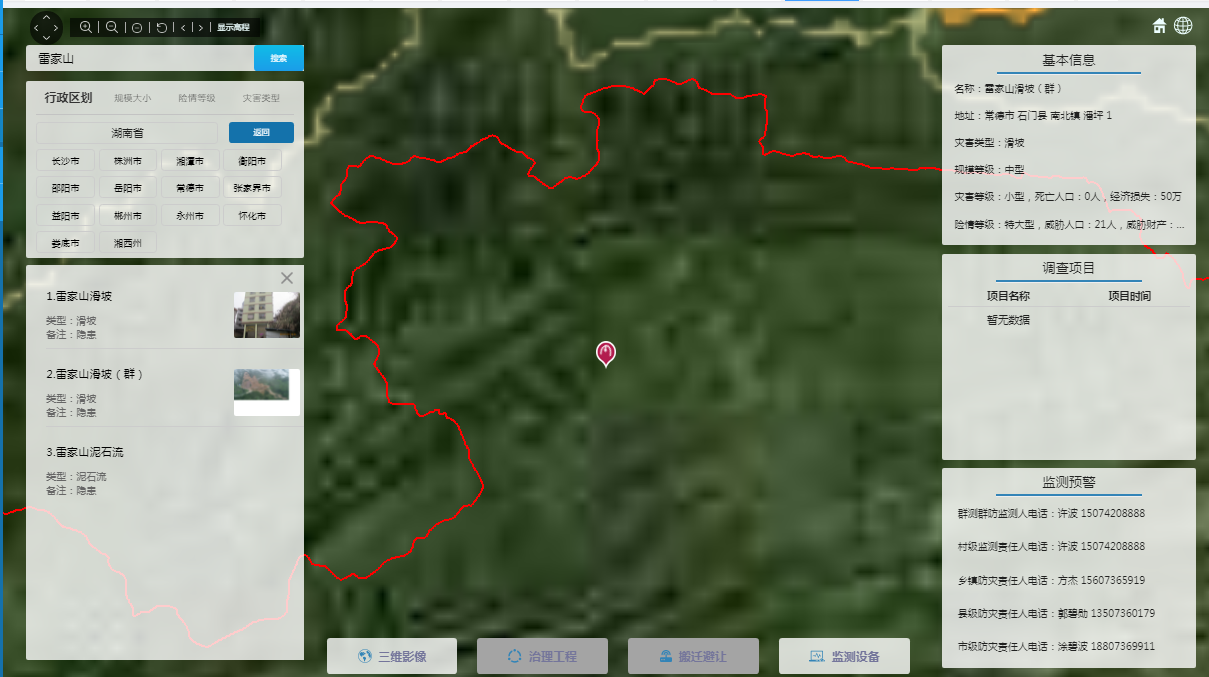
Task: Click the zoom out magnifier icon
Action: 112,28
